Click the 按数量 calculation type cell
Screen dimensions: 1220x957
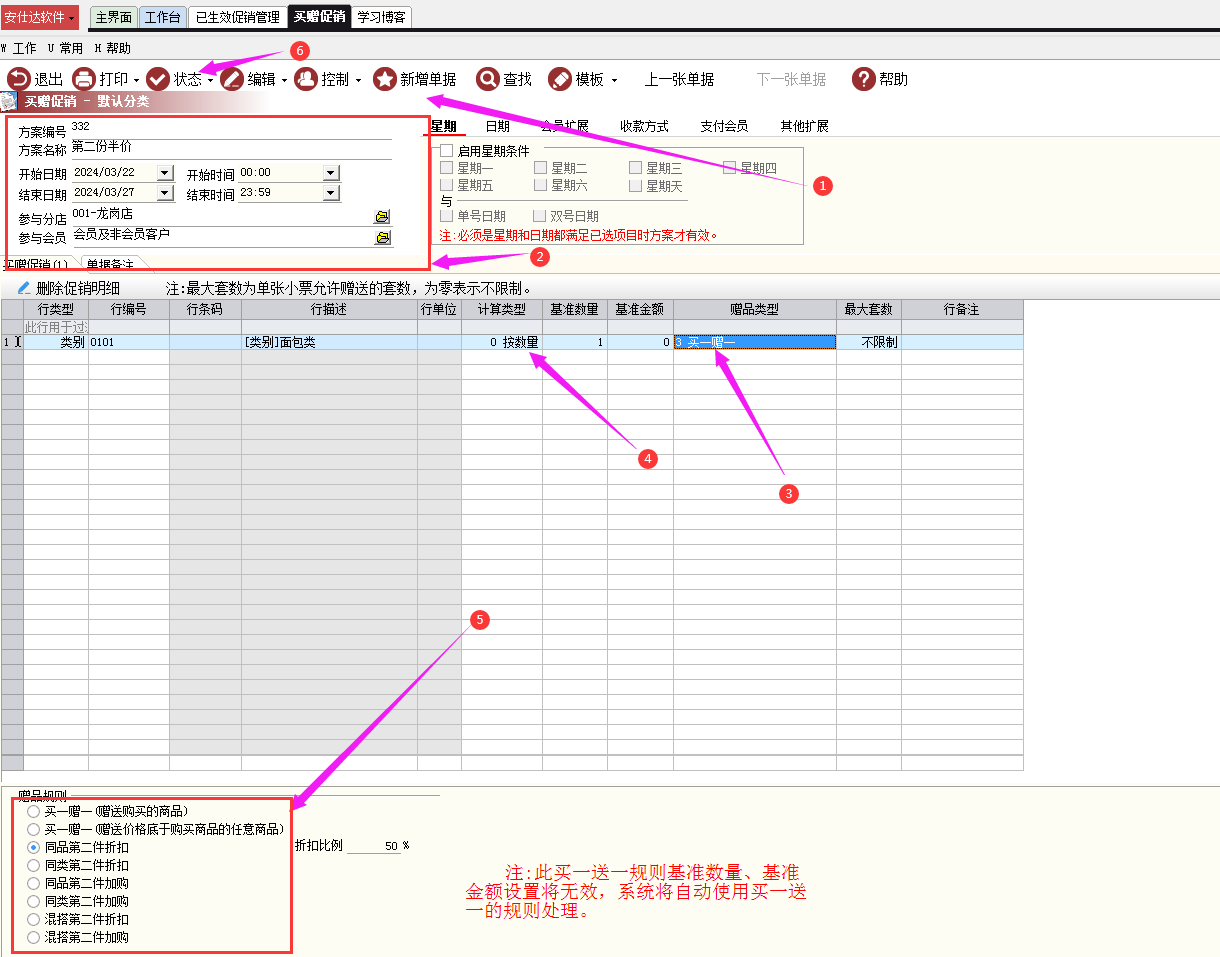pos(502,342)
